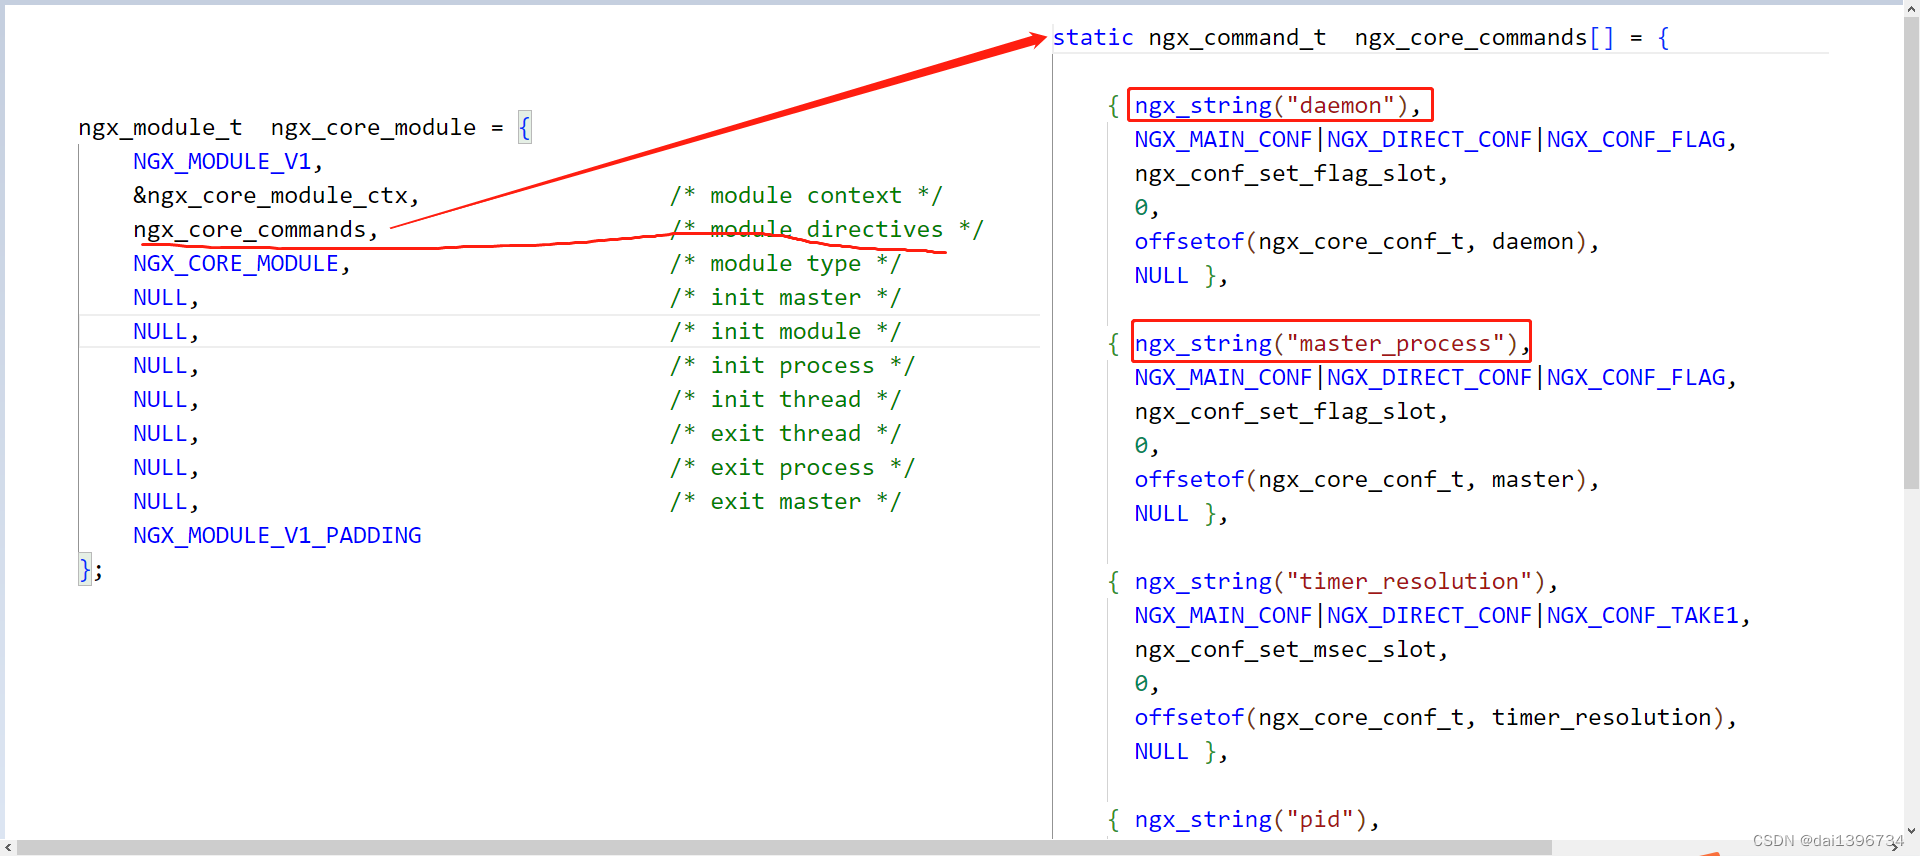The width and height of the screenshot is (1920, 856).
Task: Click the "init thread" comment
Action: (785, 400)
